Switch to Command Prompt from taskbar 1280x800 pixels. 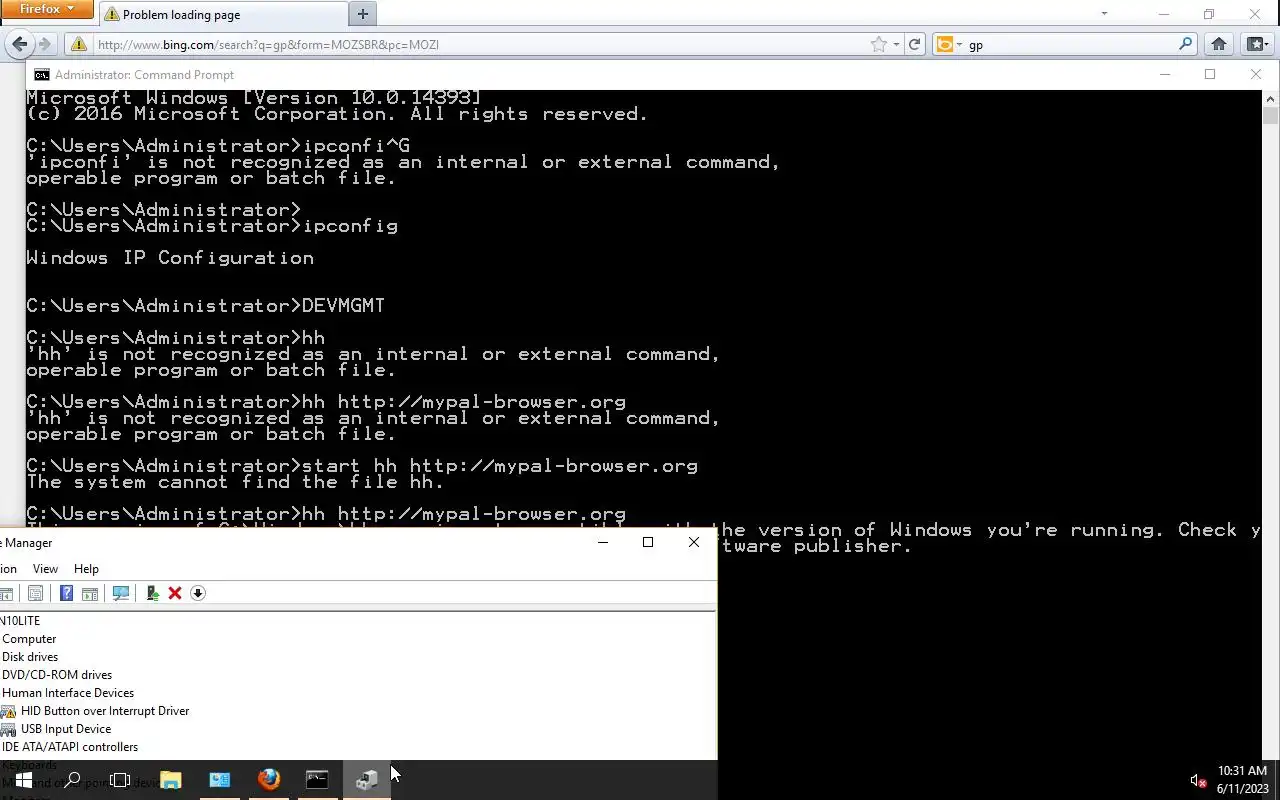(x=317, y=780)
